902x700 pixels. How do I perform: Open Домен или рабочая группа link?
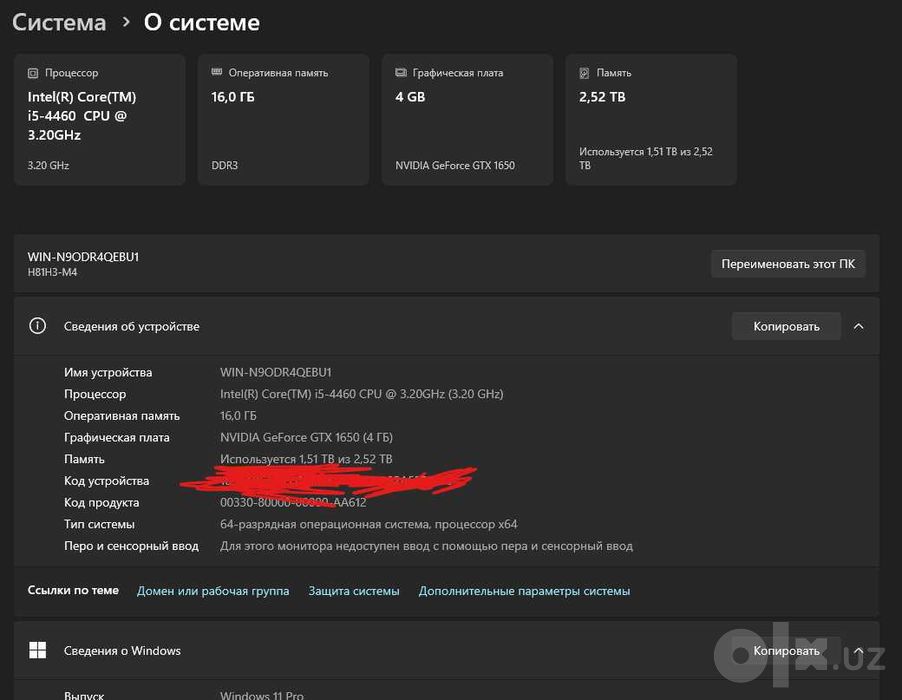(x=213, y=591)
